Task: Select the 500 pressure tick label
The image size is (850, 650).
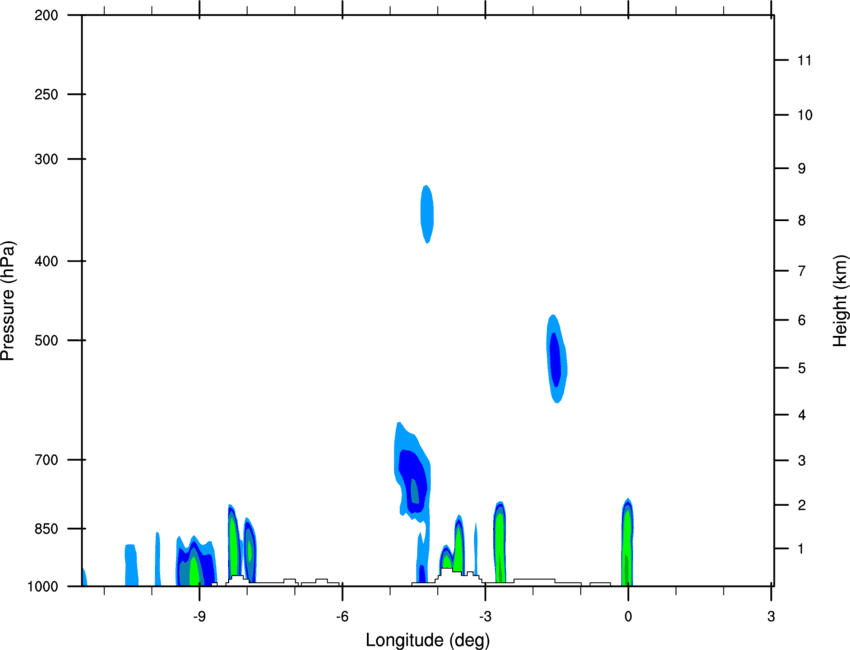Action: [x=47, y=340]
